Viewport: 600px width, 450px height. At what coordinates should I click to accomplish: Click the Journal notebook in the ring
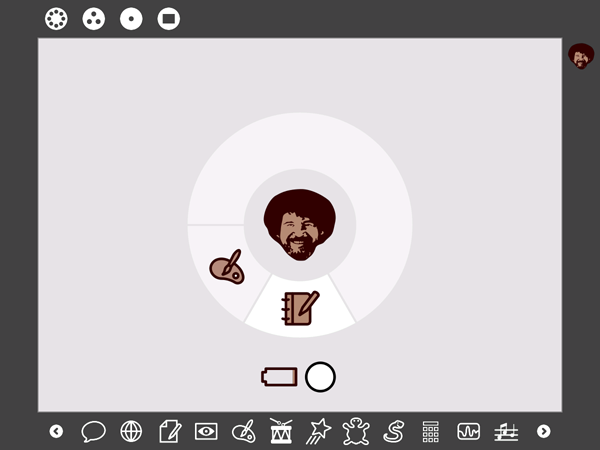[x=300, y=307]
